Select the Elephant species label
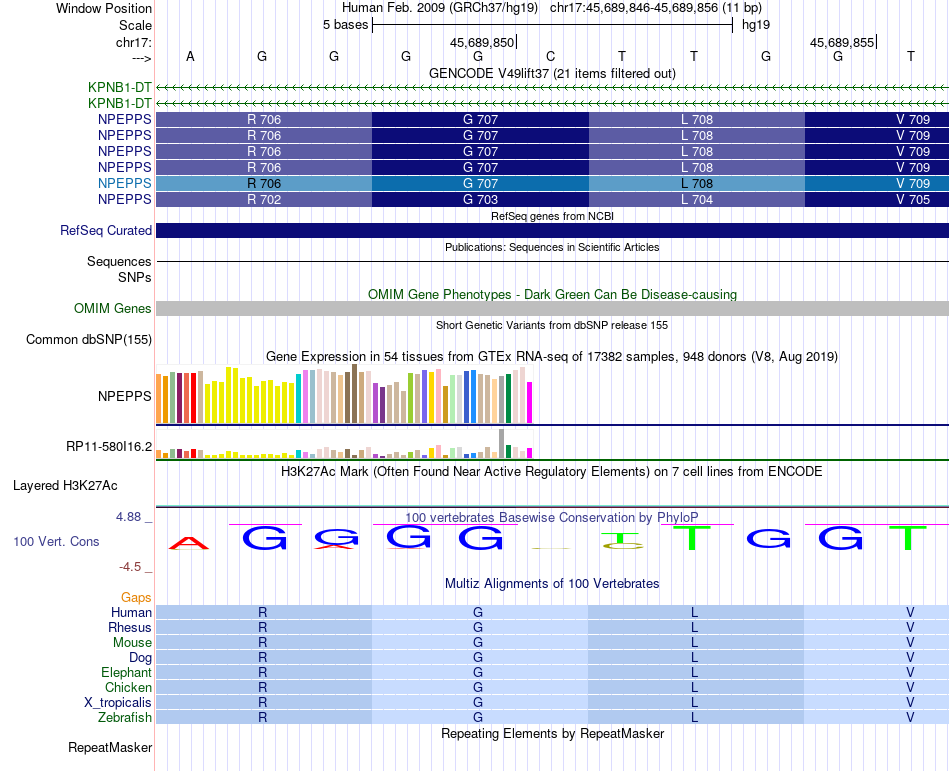 (x=126, y=672)
